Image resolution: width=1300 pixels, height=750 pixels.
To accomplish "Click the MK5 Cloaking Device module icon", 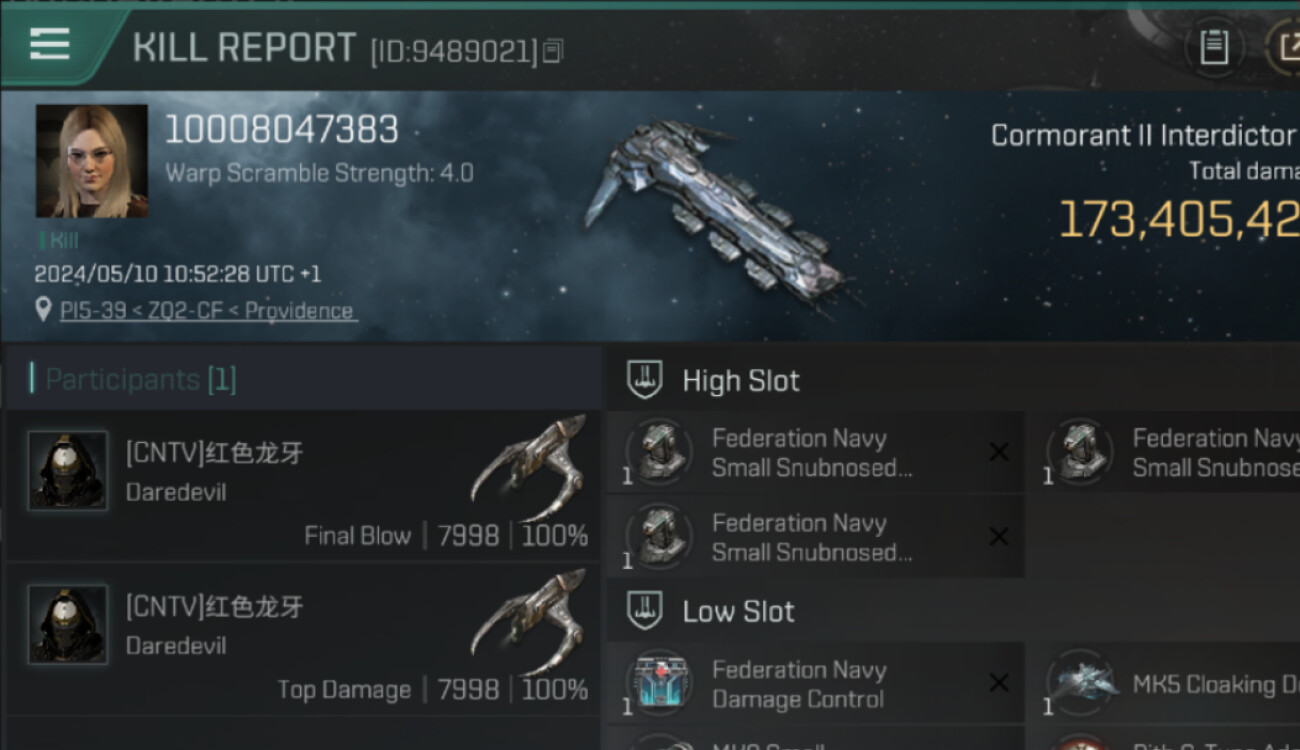I will (x=1080, y=684).
